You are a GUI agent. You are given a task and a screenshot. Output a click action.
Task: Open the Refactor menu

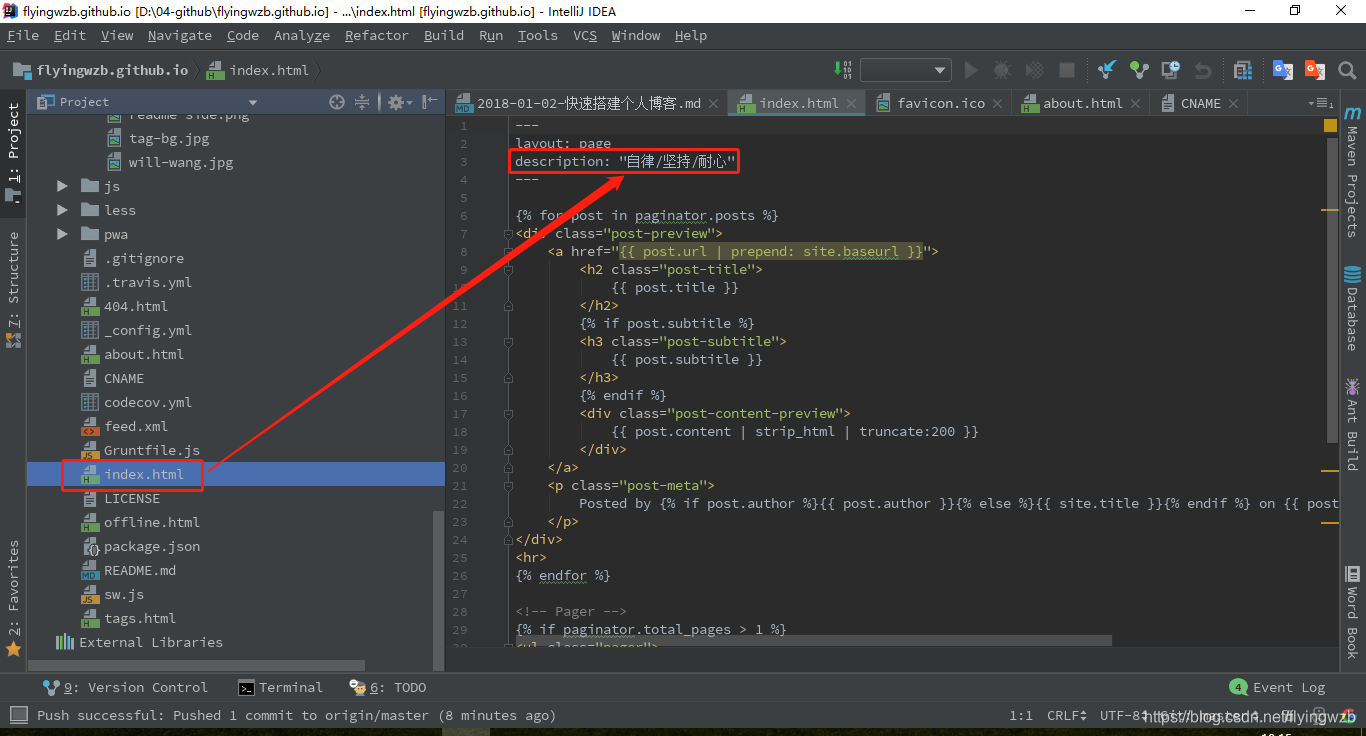pyautogui.click(x=377, y=35)
